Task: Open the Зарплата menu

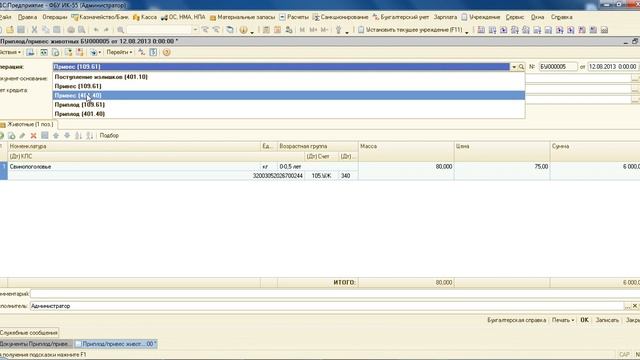Action: [x=445, y=17]
